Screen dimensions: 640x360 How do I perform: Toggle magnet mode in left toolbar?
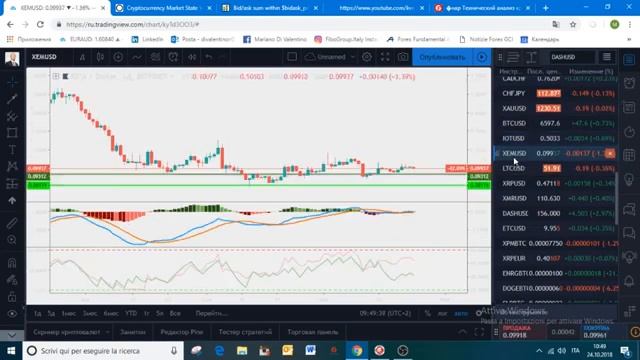click(12, 263)
